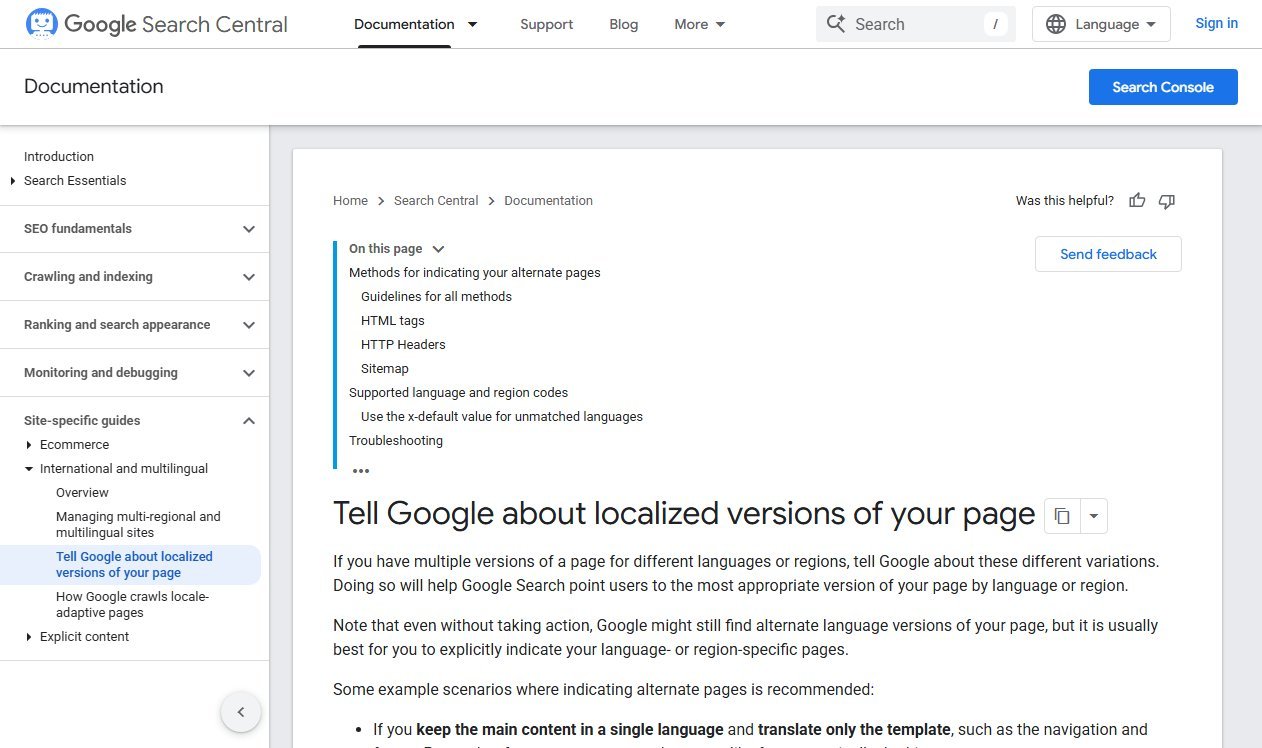Image resolution: width=1262 pixels, height=748 pixels.
Task: Open the Introduction sidebar link
Action: click(59, 157)
